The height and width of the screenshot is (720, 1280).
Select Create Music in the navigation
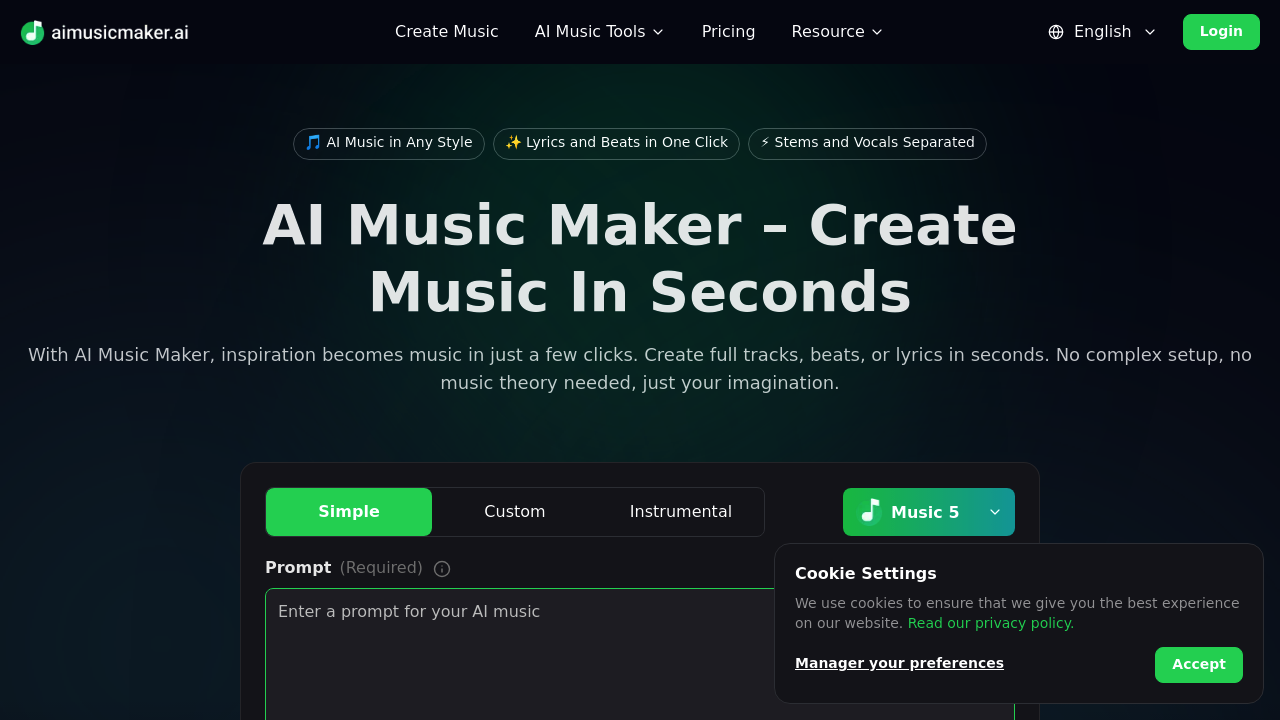446,31
